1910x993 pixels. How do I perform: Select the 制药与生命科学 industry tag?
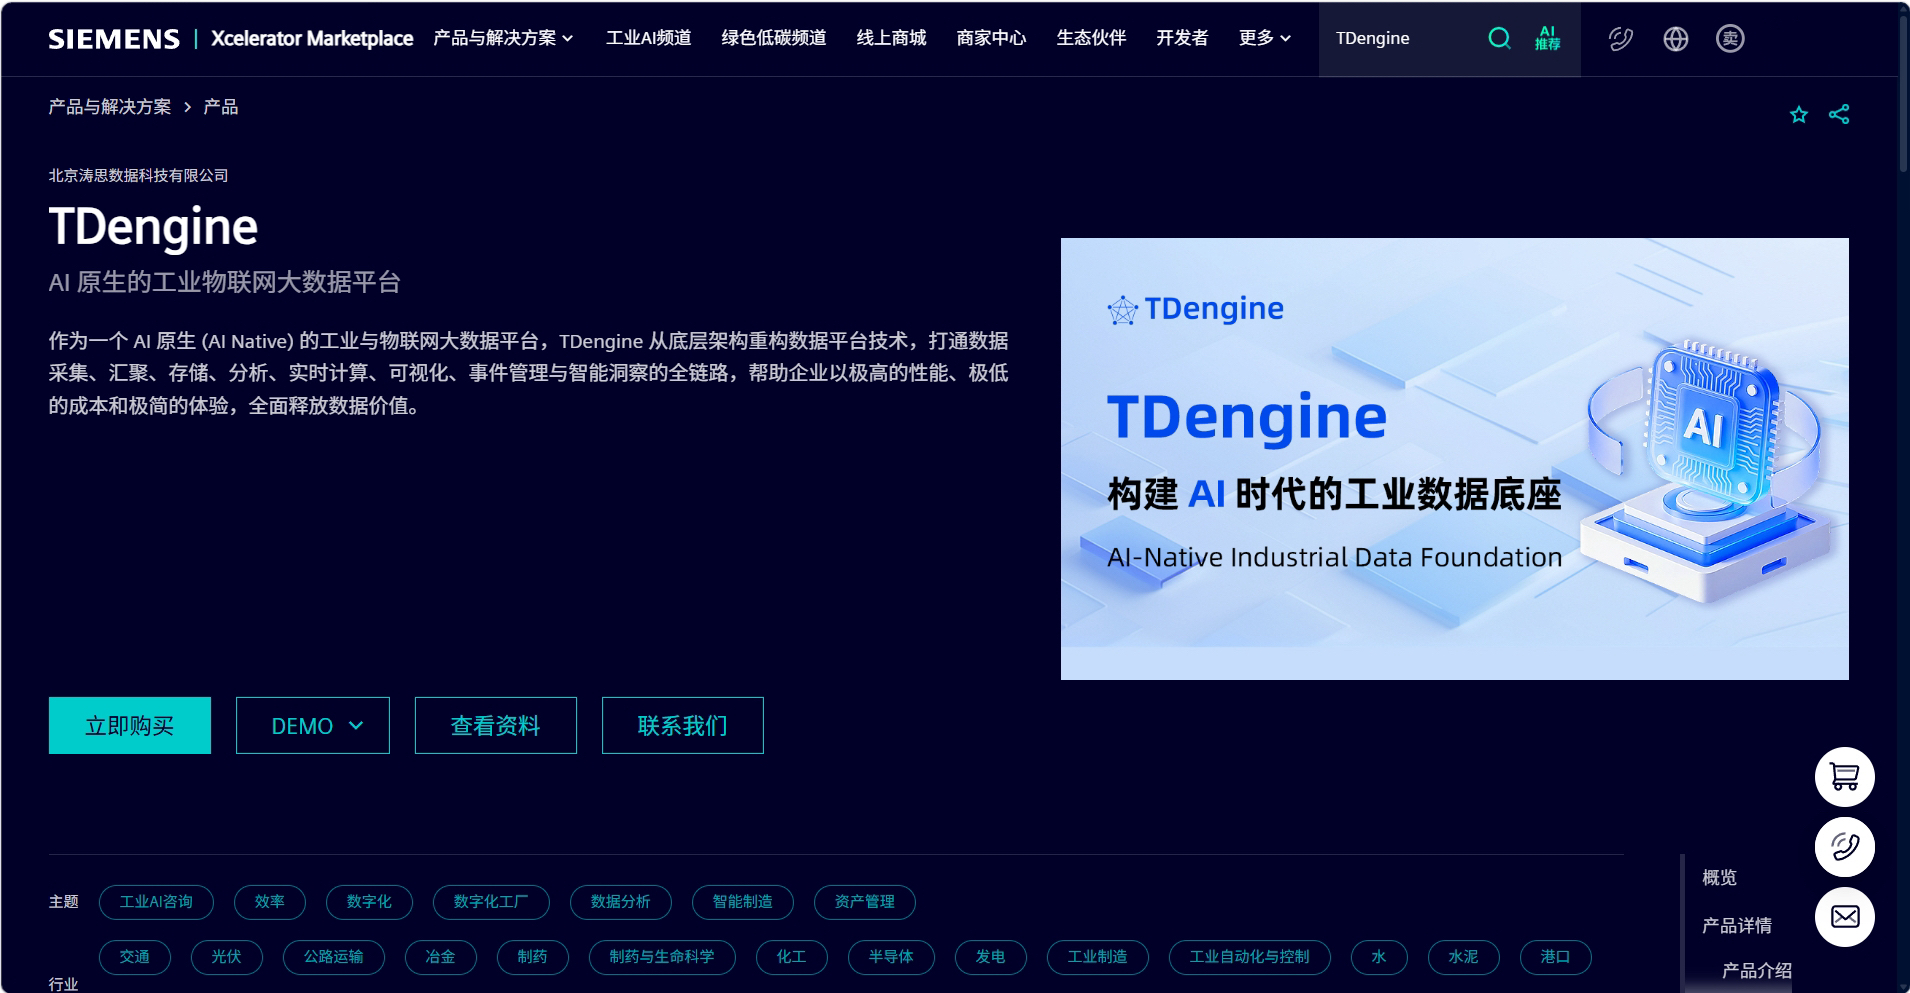(662, 957)
